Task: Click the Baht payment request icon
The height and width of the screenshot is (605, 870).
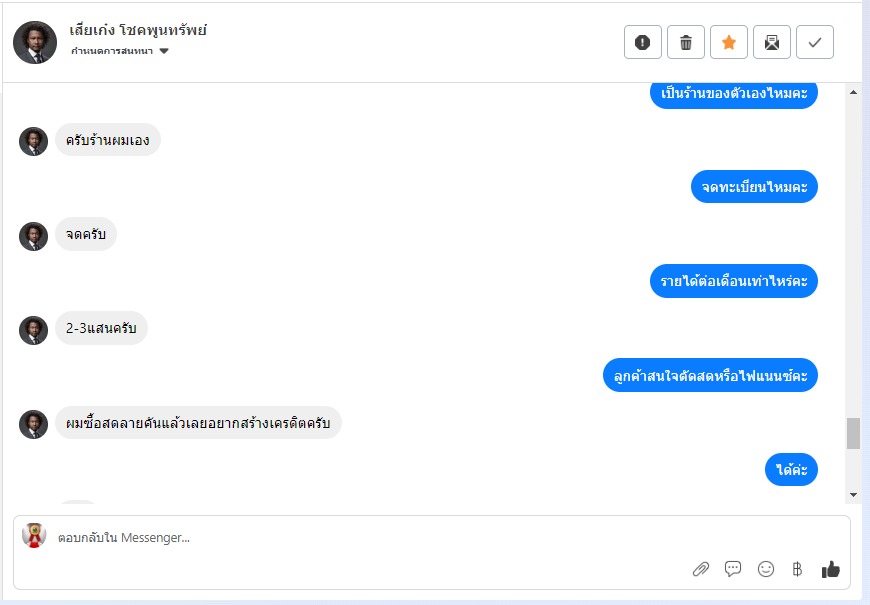Action: pos(797,569)
